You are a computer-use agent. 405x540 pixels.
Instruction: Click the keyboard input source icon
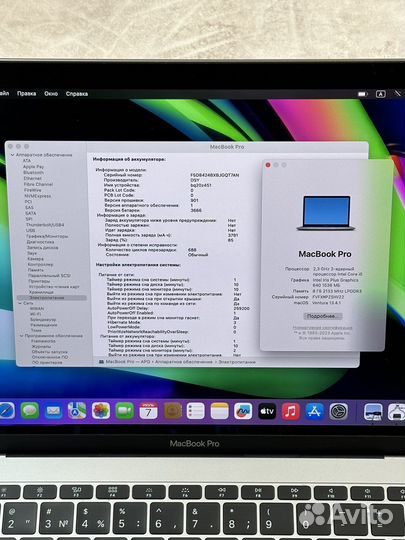pyautogui.click(x=381, y=94)
